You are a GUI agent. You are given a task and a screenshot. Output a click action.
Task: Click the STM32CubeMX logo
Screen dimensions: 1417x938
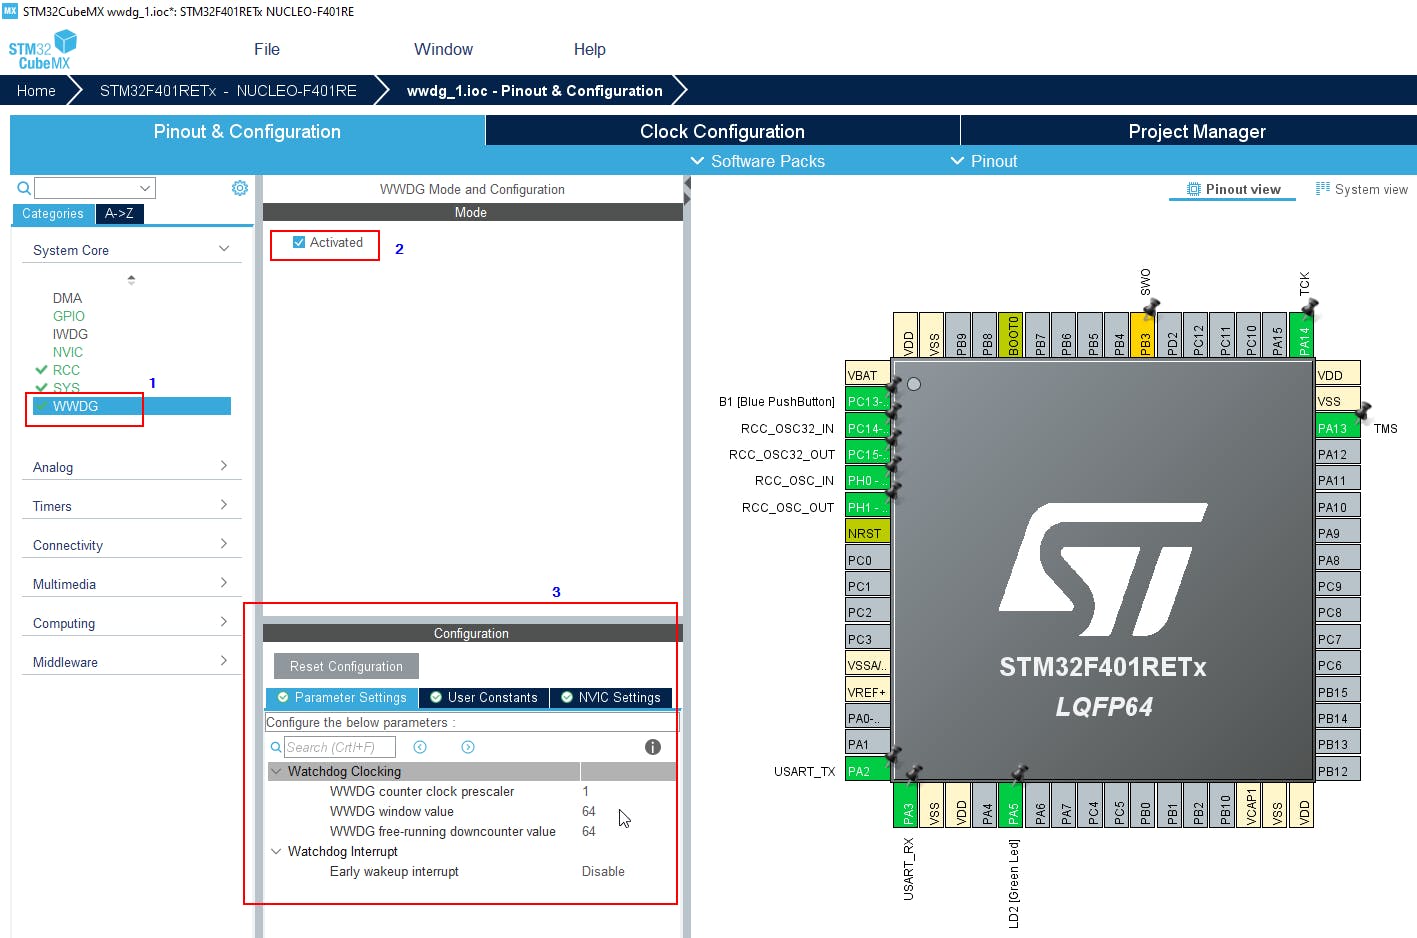42,50
